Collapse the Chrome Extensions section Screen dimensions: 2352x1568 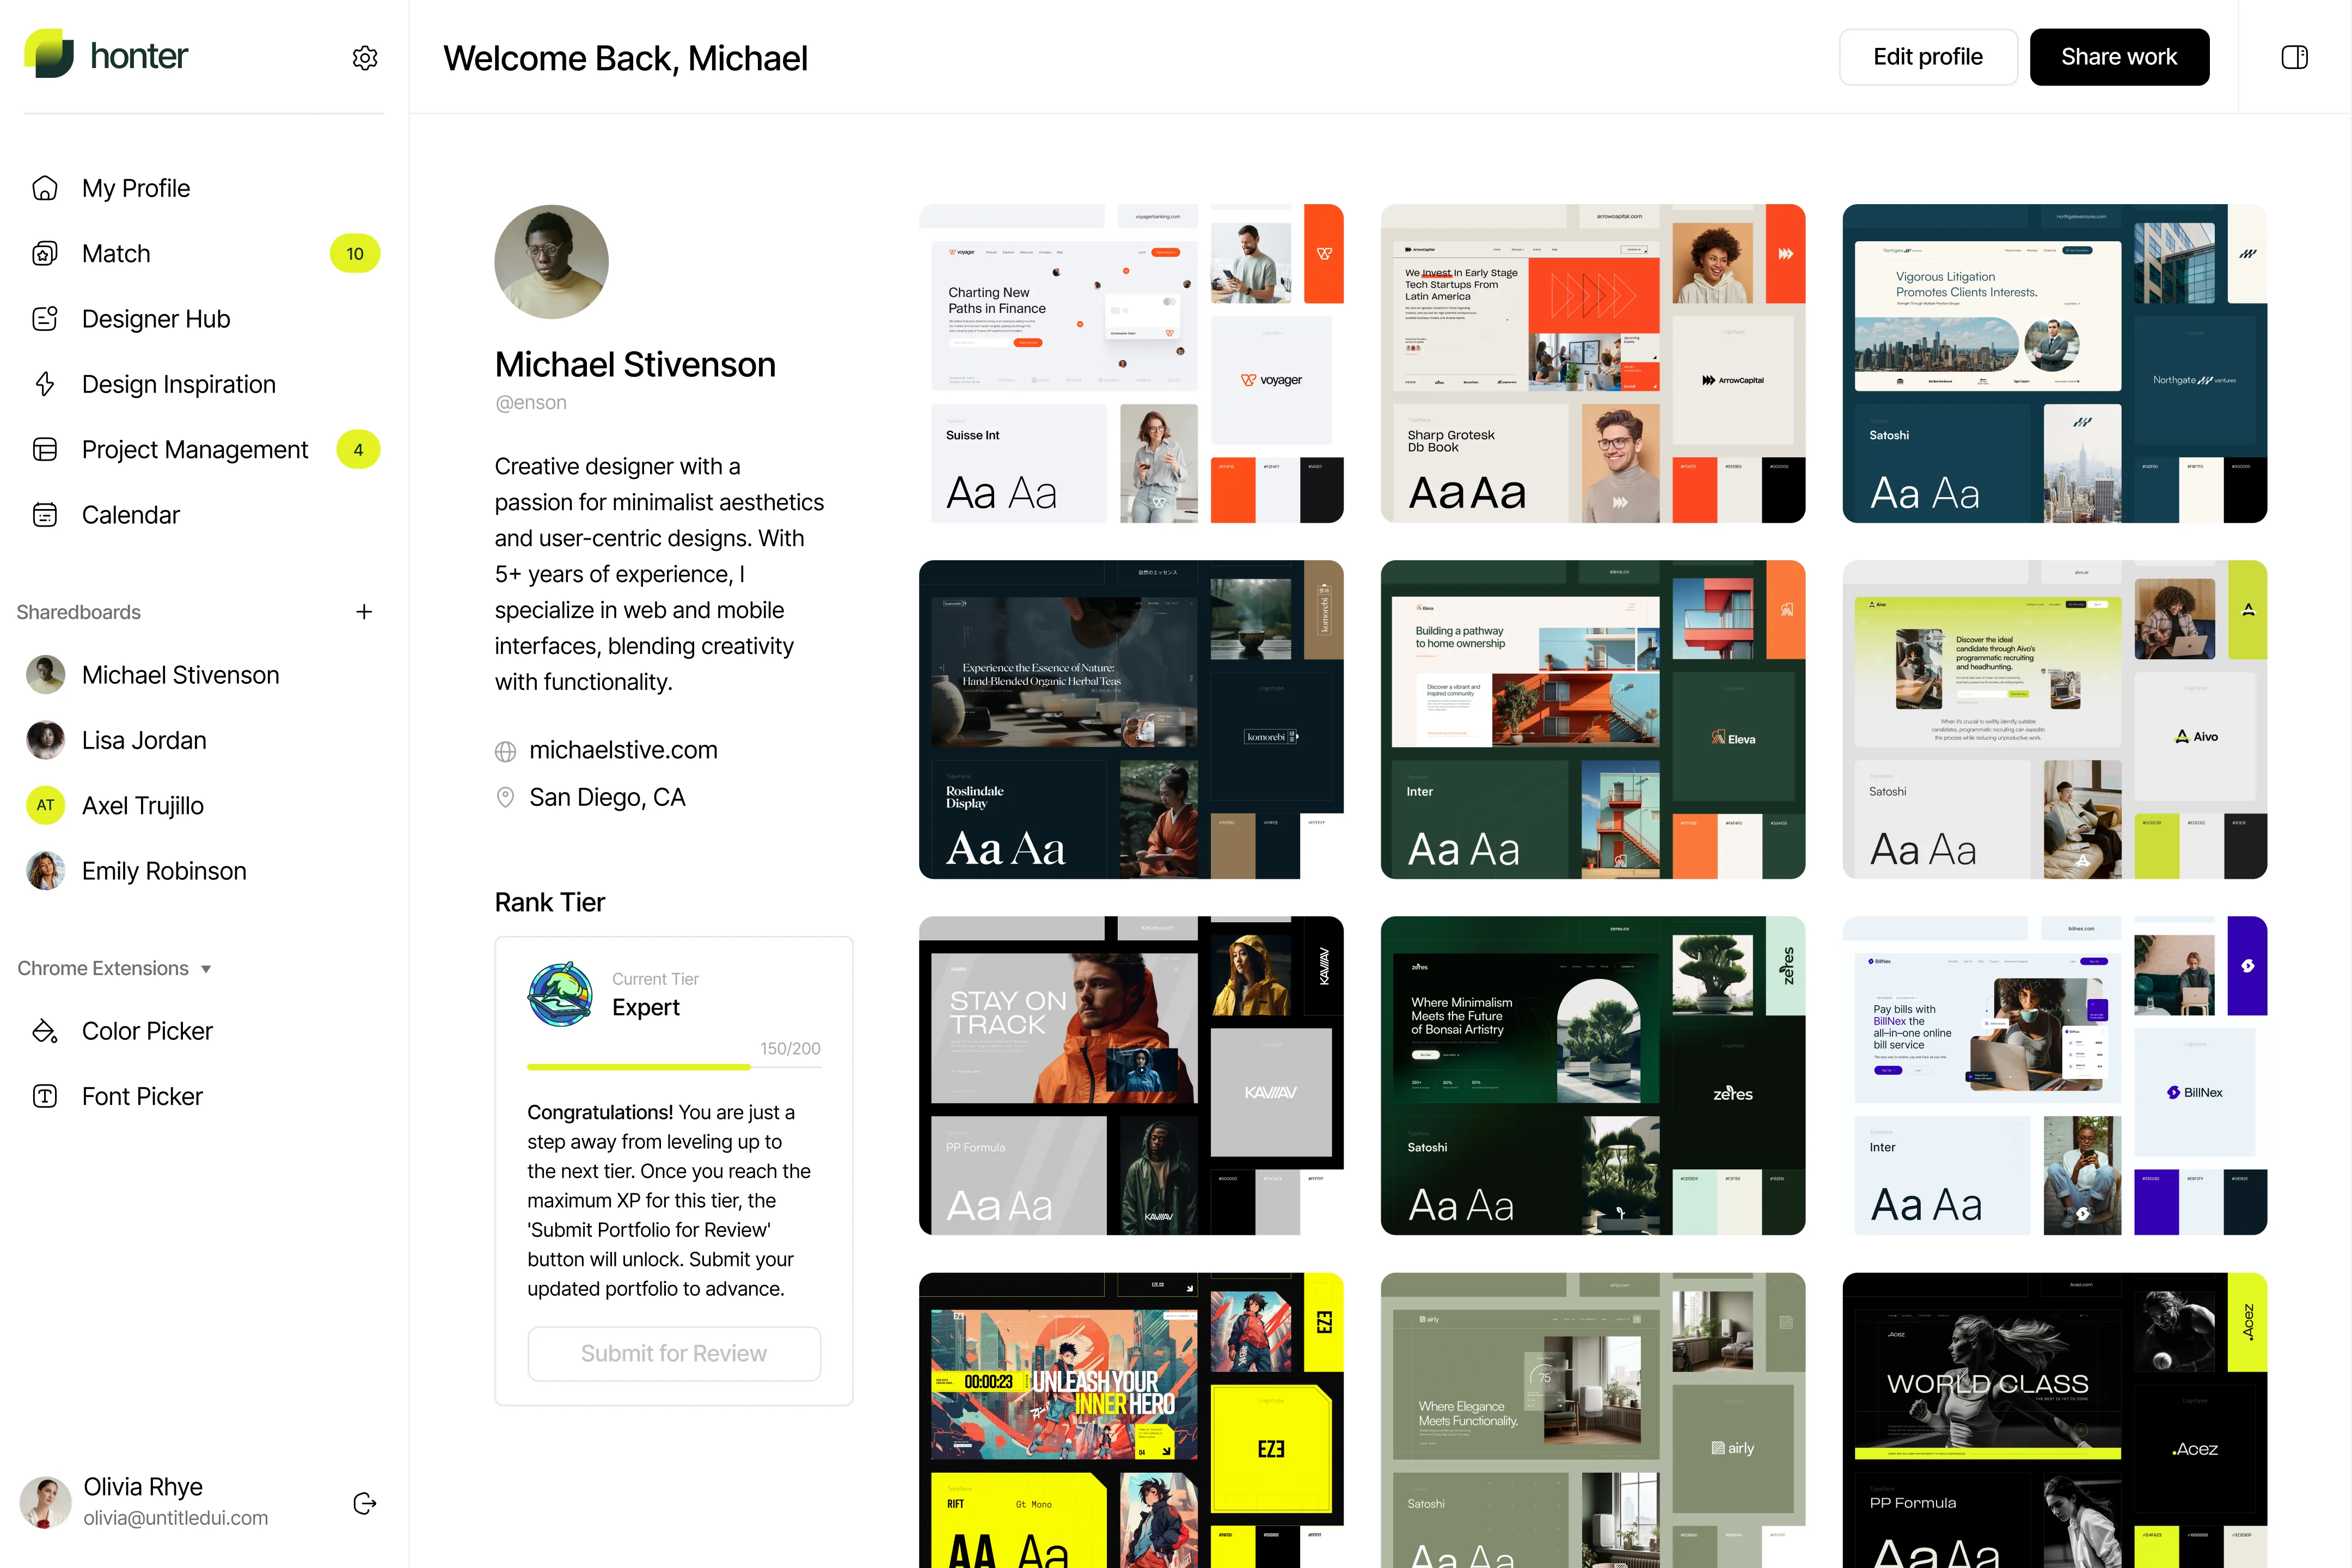pyautogui.click(x=205, y=969)
